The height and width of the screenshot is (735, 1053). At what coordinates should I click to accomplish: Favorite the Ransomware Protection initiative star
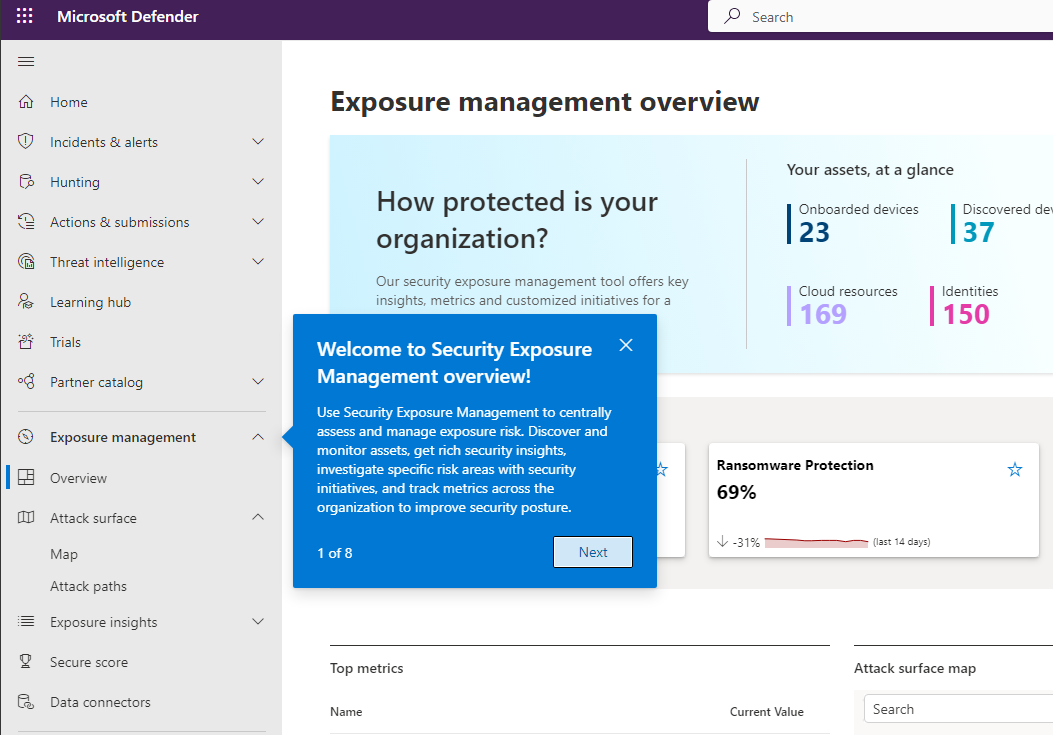click(1014, 468)
